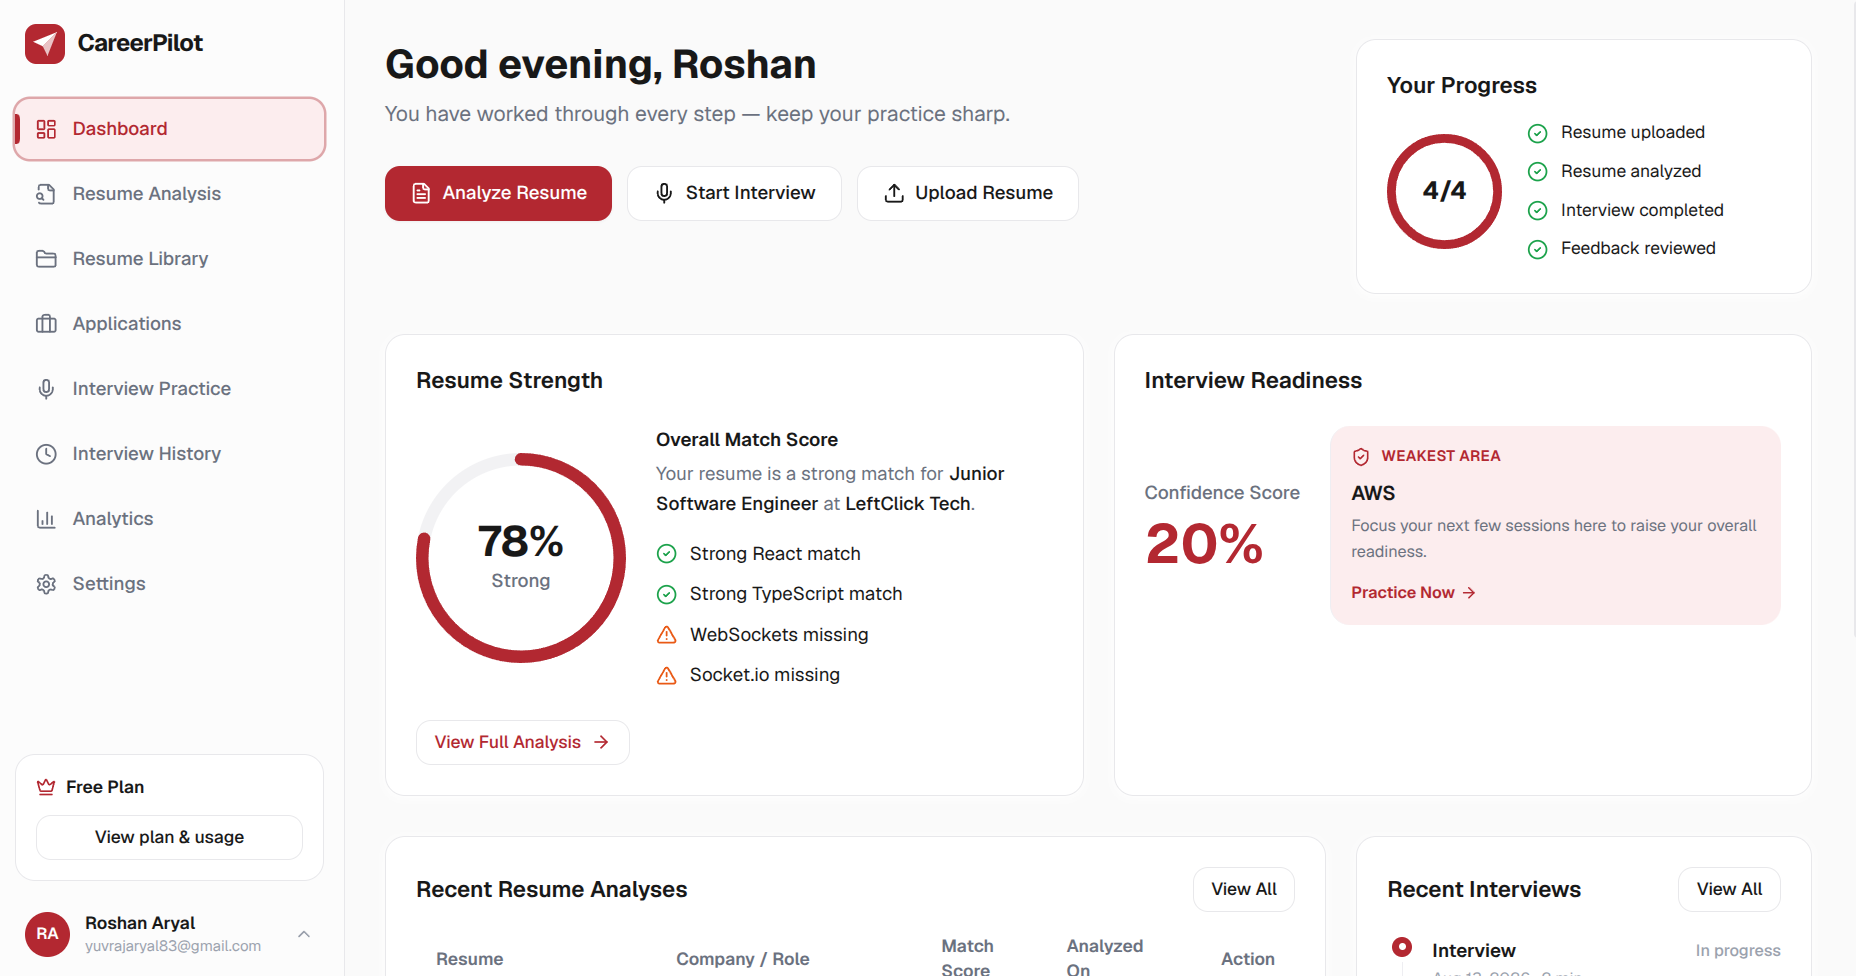Click the WebSockets missing warning icon

tap(666, 635)
